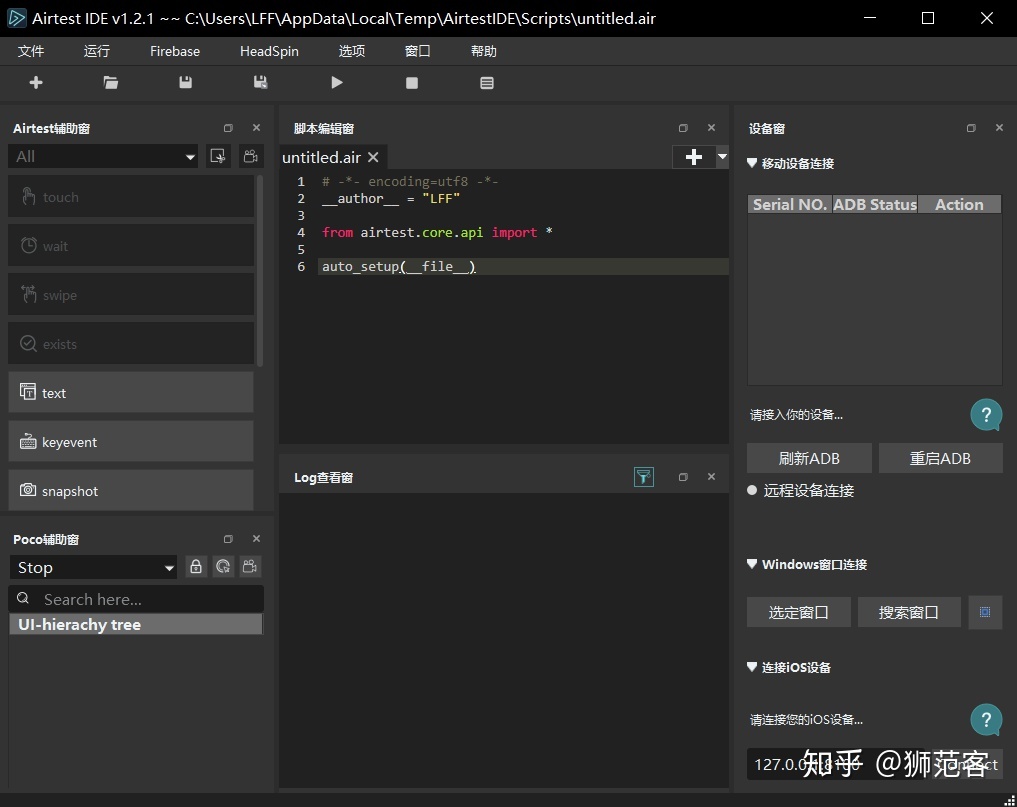Collapse the Windows窗口连接 section
1017x807 pixels.
[x=752, y=564]
